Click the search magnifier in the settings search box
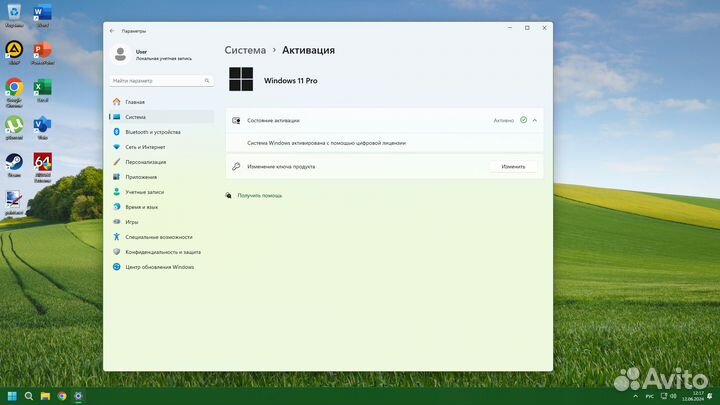The height and width of the screenshot is (405, 720). pos(207,81)
